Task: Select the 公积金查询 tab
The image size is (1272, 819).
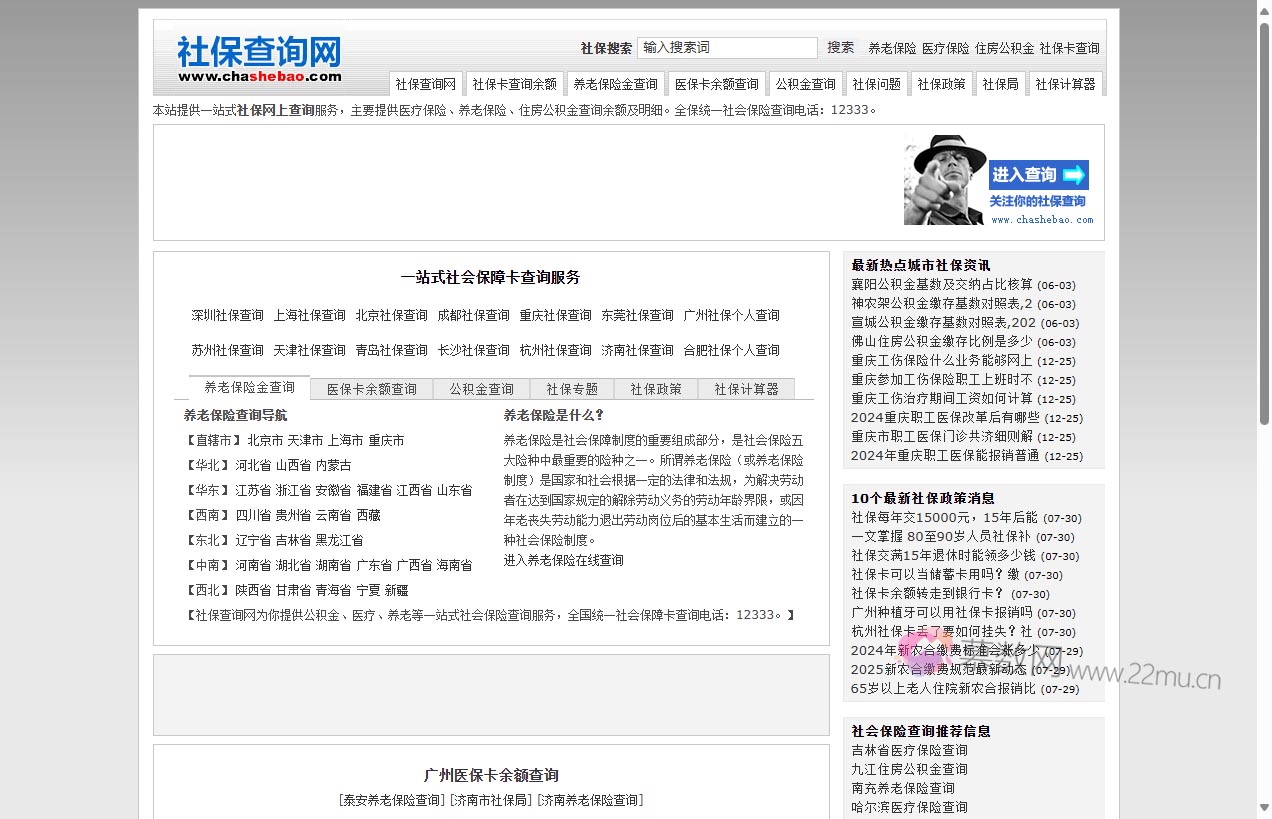Action: 481,388
